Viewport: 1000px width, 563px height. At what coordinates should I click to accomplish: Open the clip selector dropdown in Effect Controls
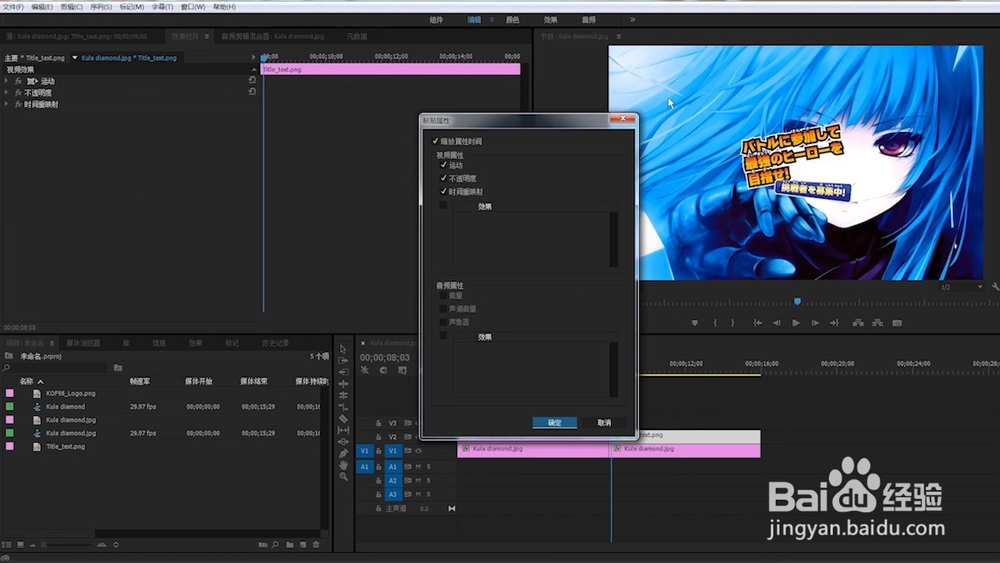click(x=75, y=57)
